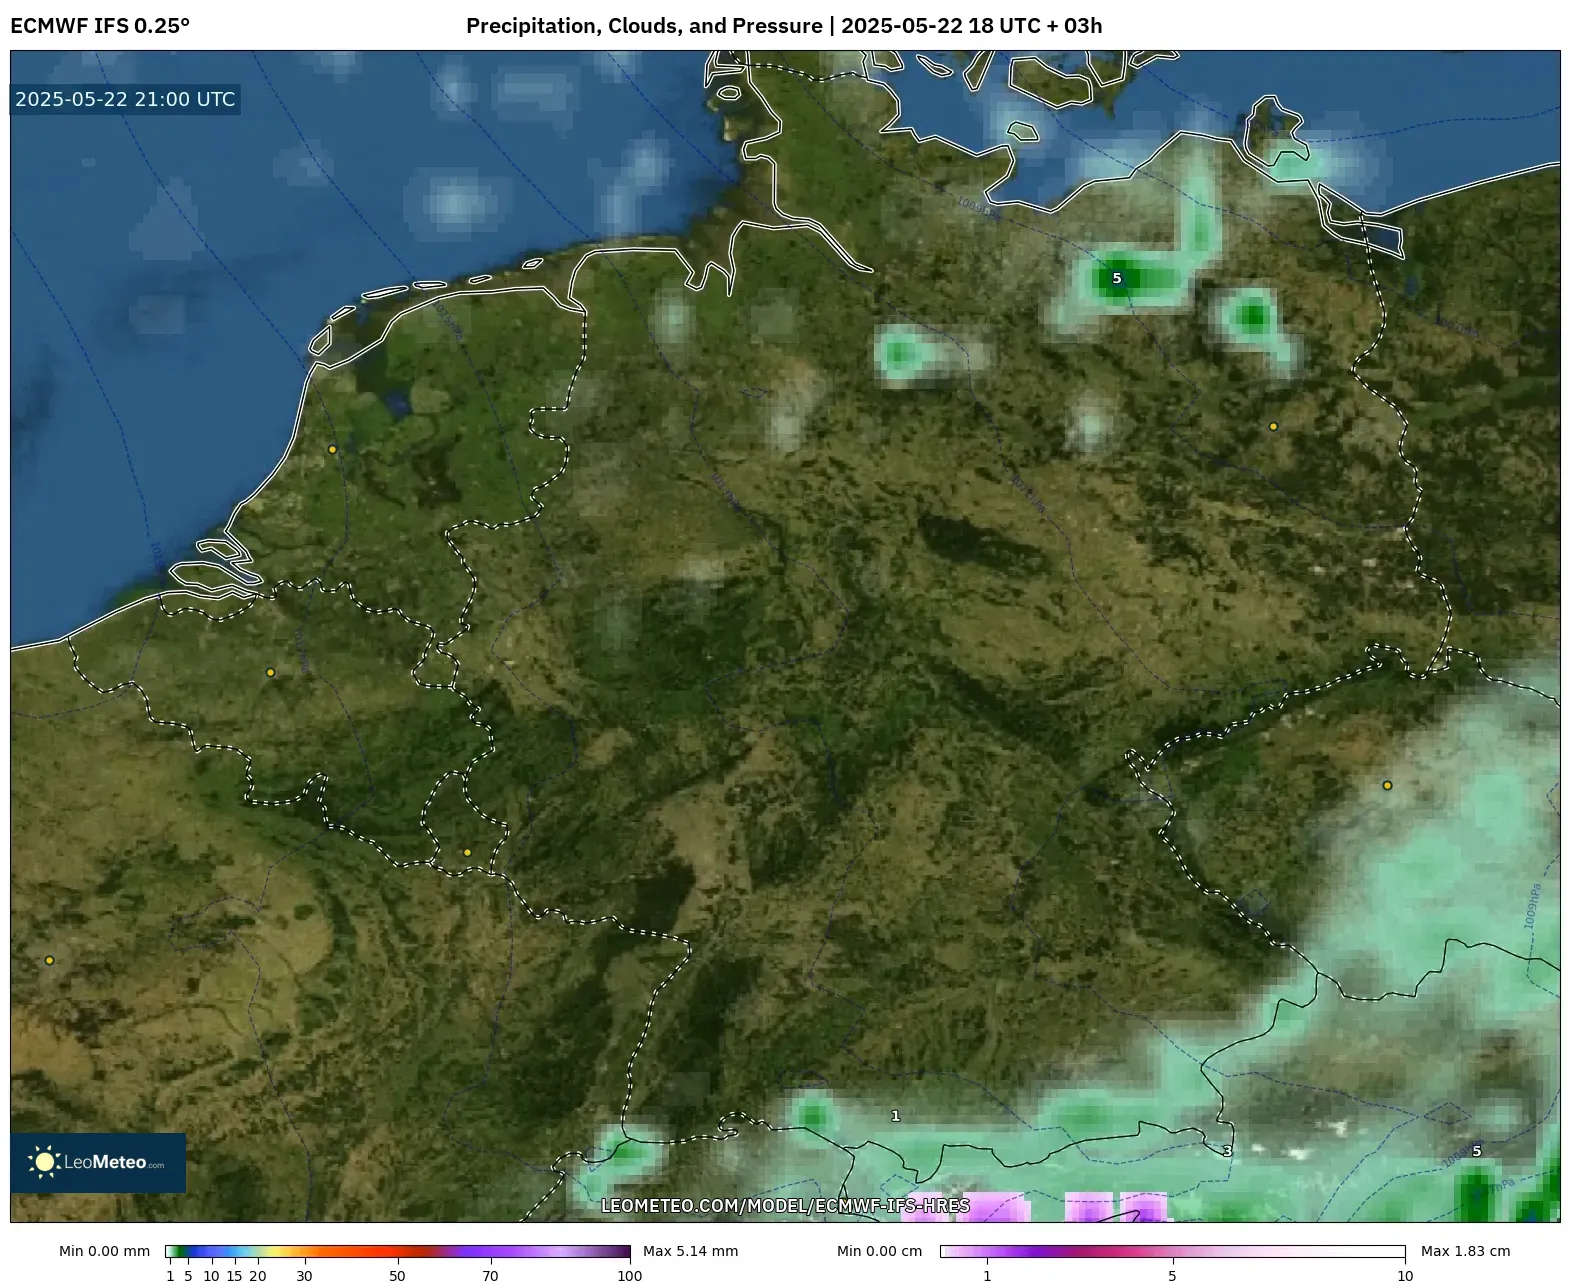Click the Max 5.14 mm label

690,1251
